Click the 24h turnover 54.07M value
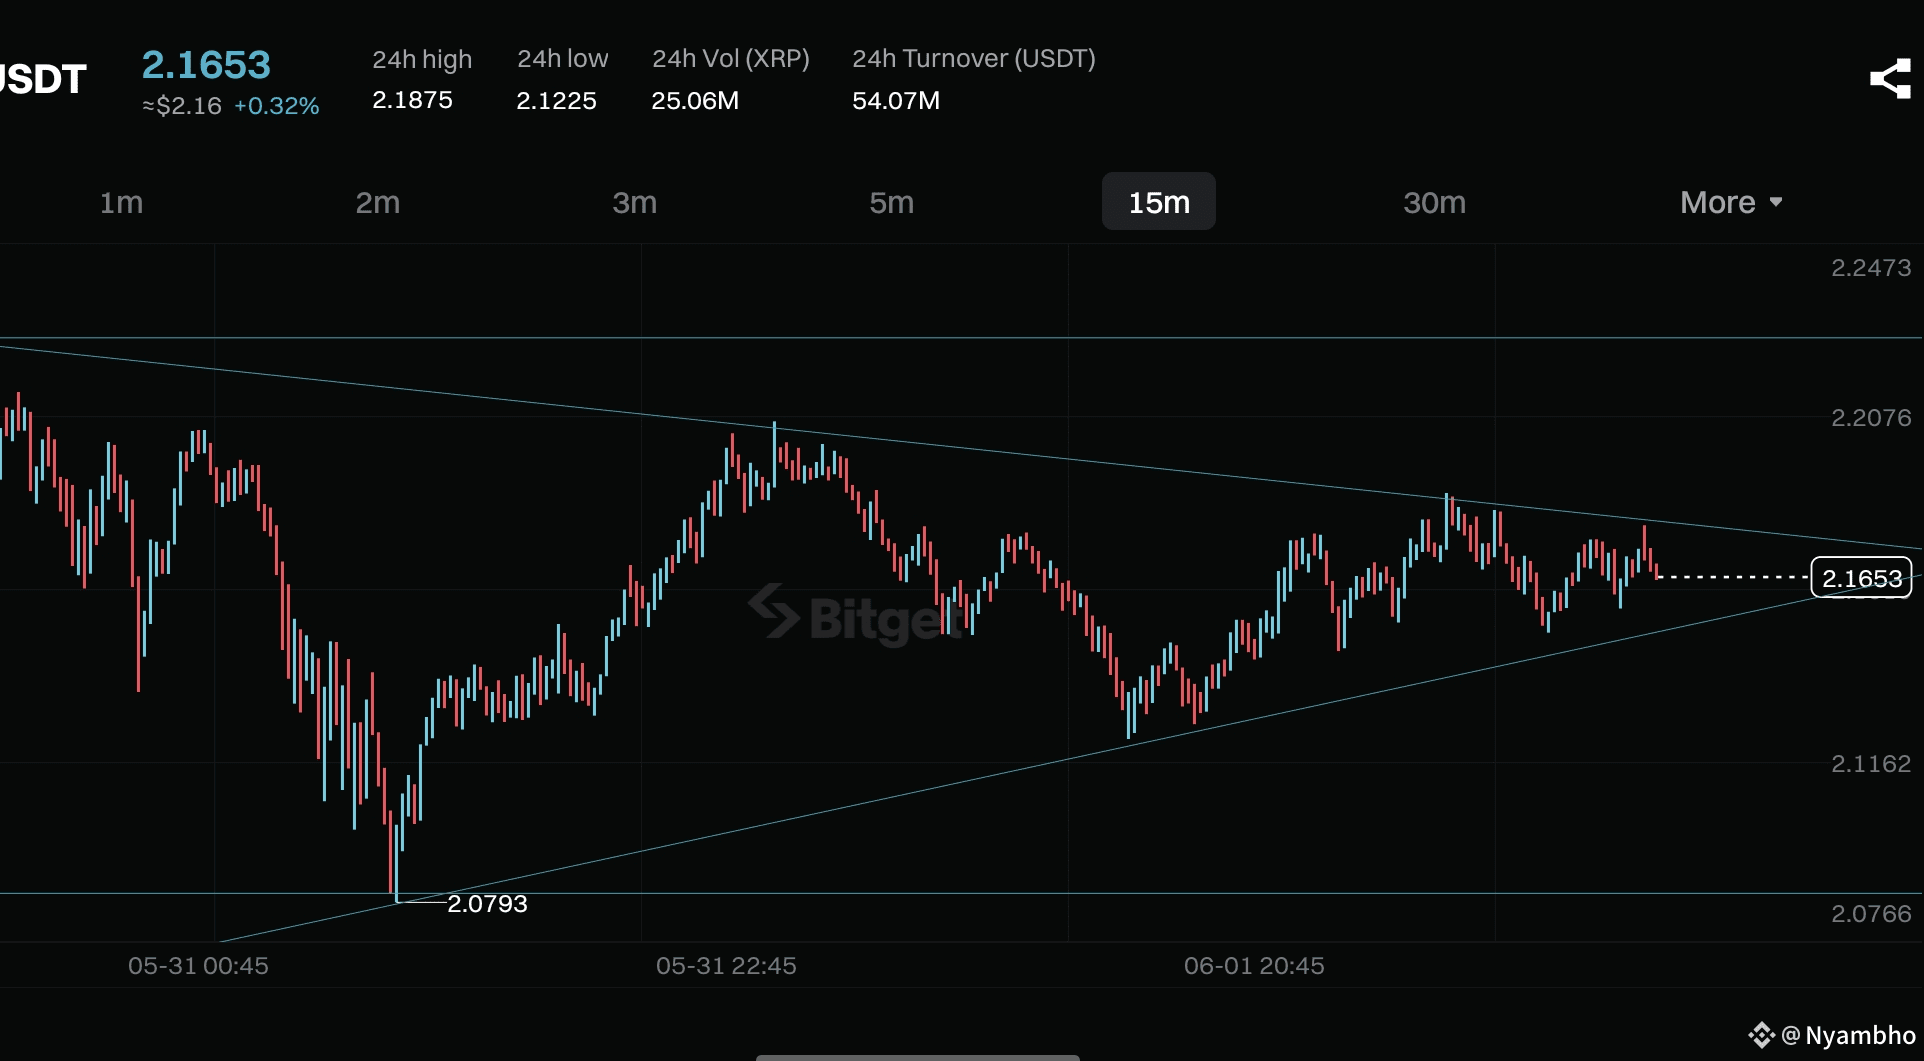Screen dimensions: 1924x1061 click(896, 100)
